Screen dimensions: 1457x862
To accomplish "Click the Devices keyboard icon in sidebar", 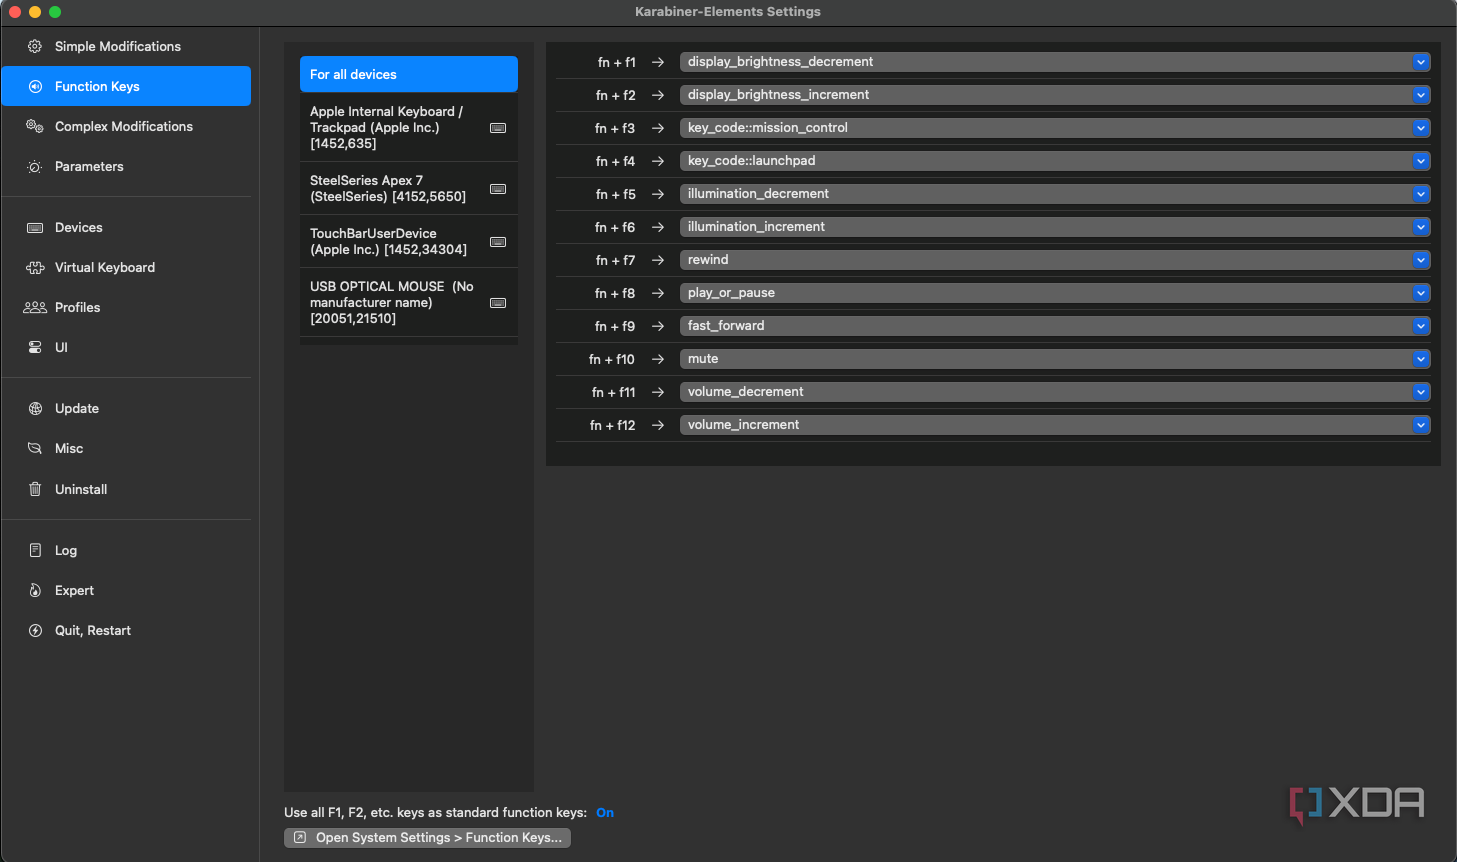I will click(x=35, y=228).
